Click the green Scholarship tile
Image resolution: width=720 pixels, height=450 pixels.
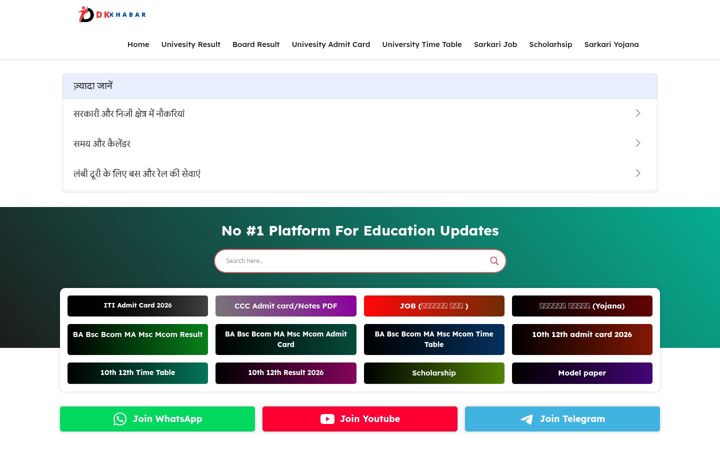[x=434, y=373]
